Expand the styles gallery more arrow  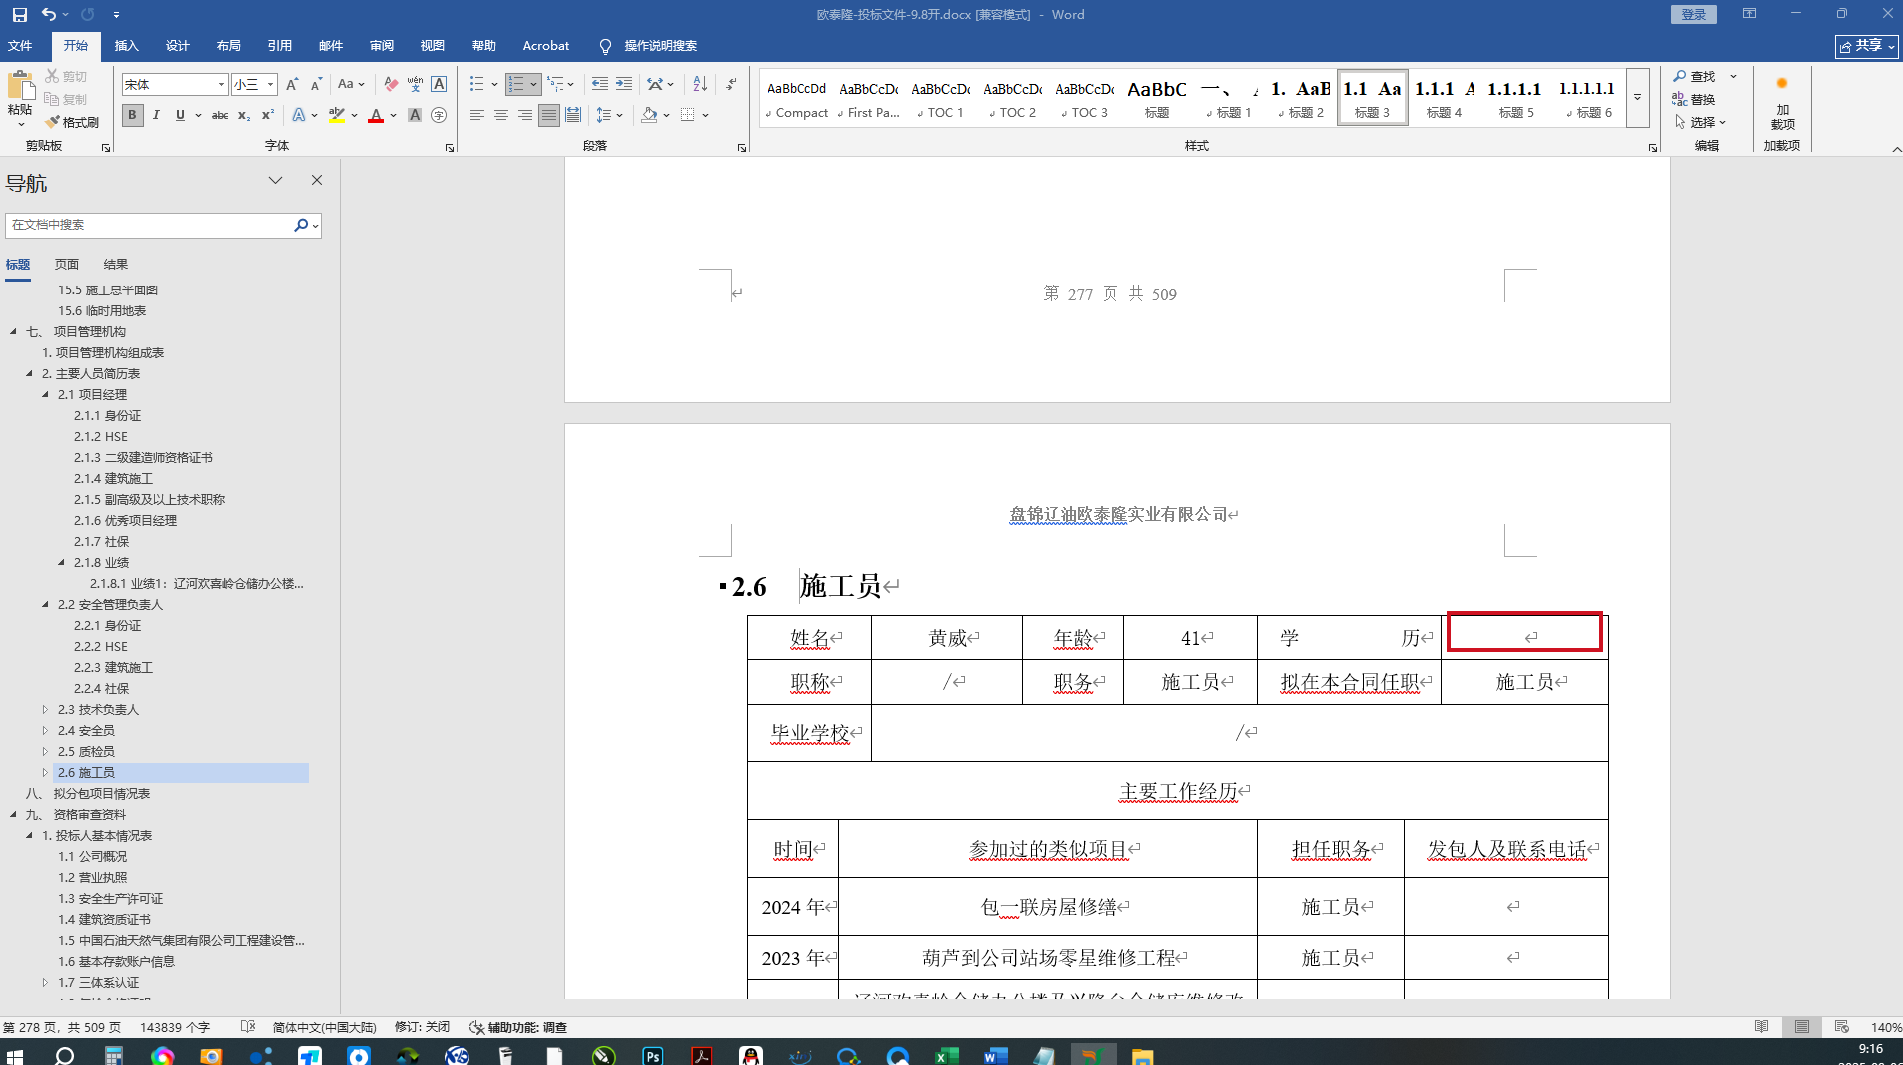1637,98
